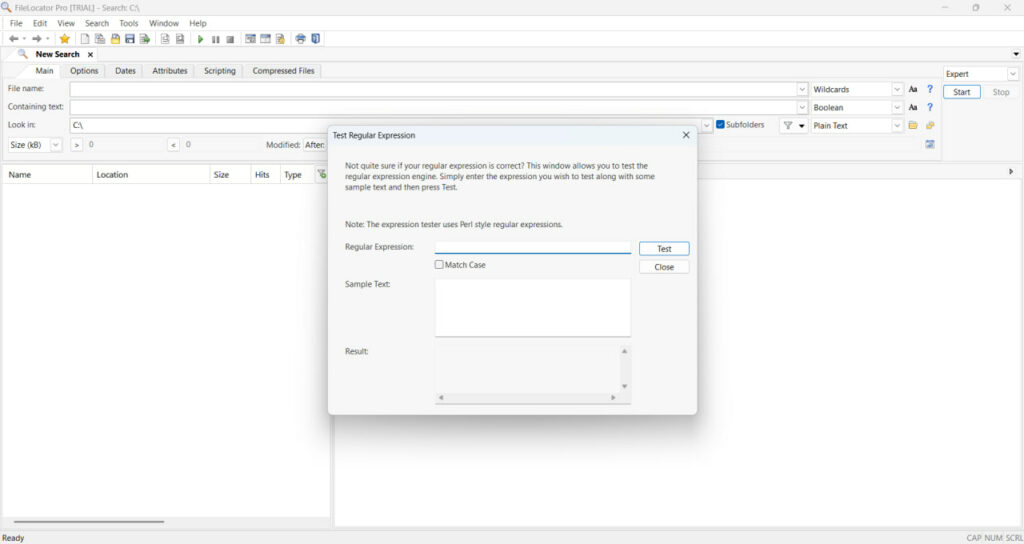Click the File name input field

click(x=433, y=89)
